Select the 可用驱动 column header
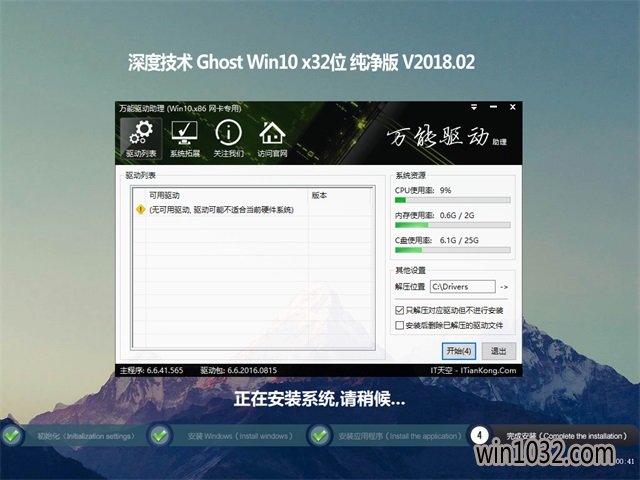 [x=165, y=195]
